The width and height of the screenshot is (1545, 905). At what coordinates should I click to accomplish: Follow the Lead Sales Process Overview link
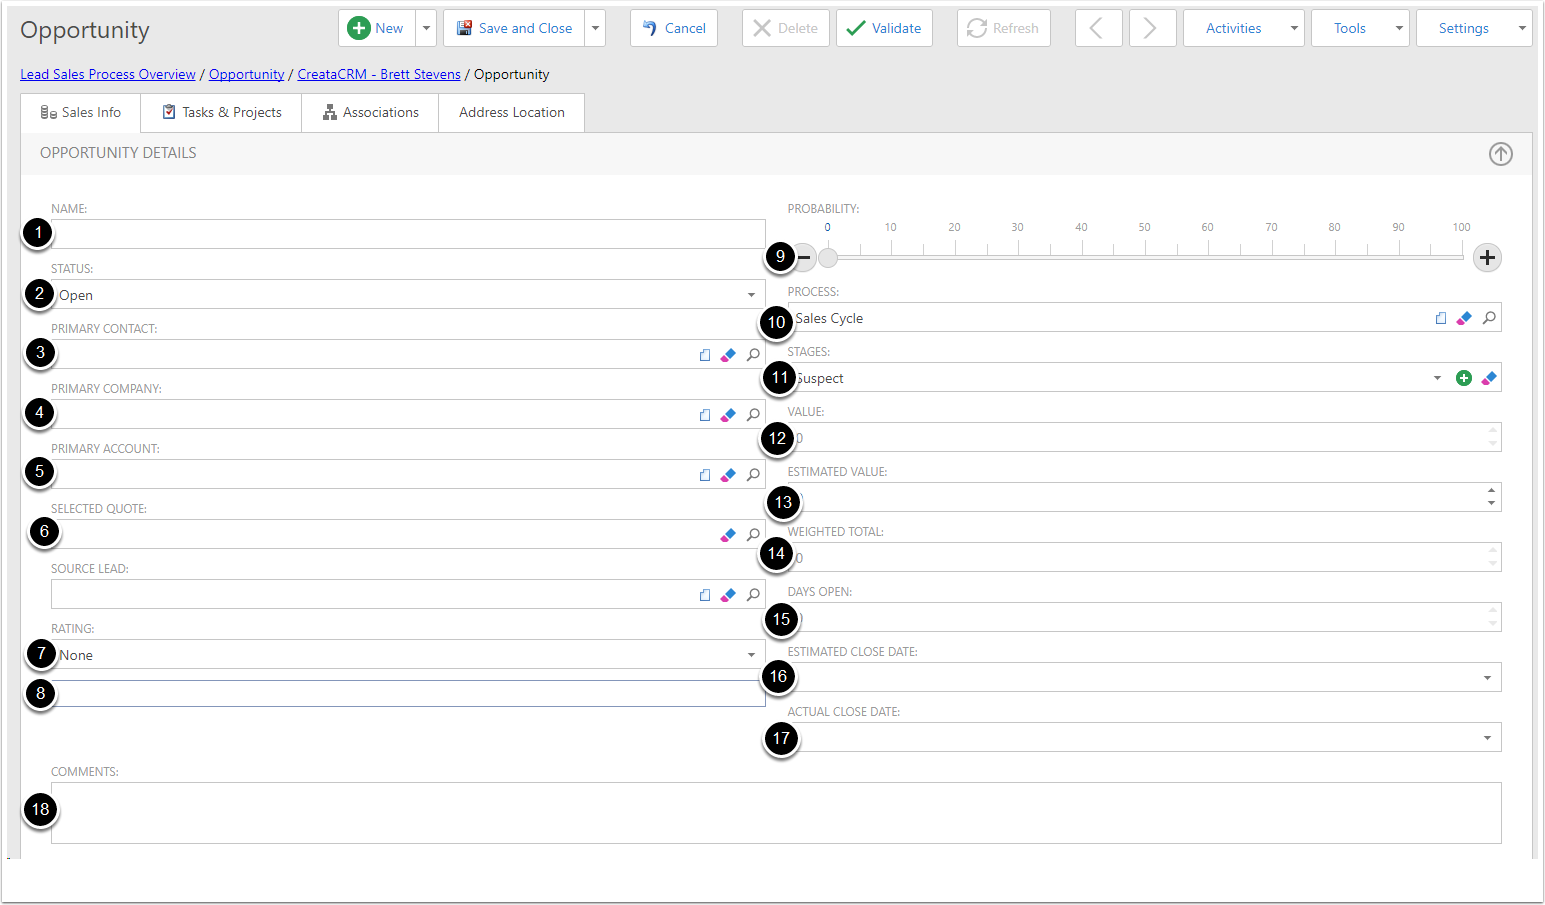(x=108, y=75)
